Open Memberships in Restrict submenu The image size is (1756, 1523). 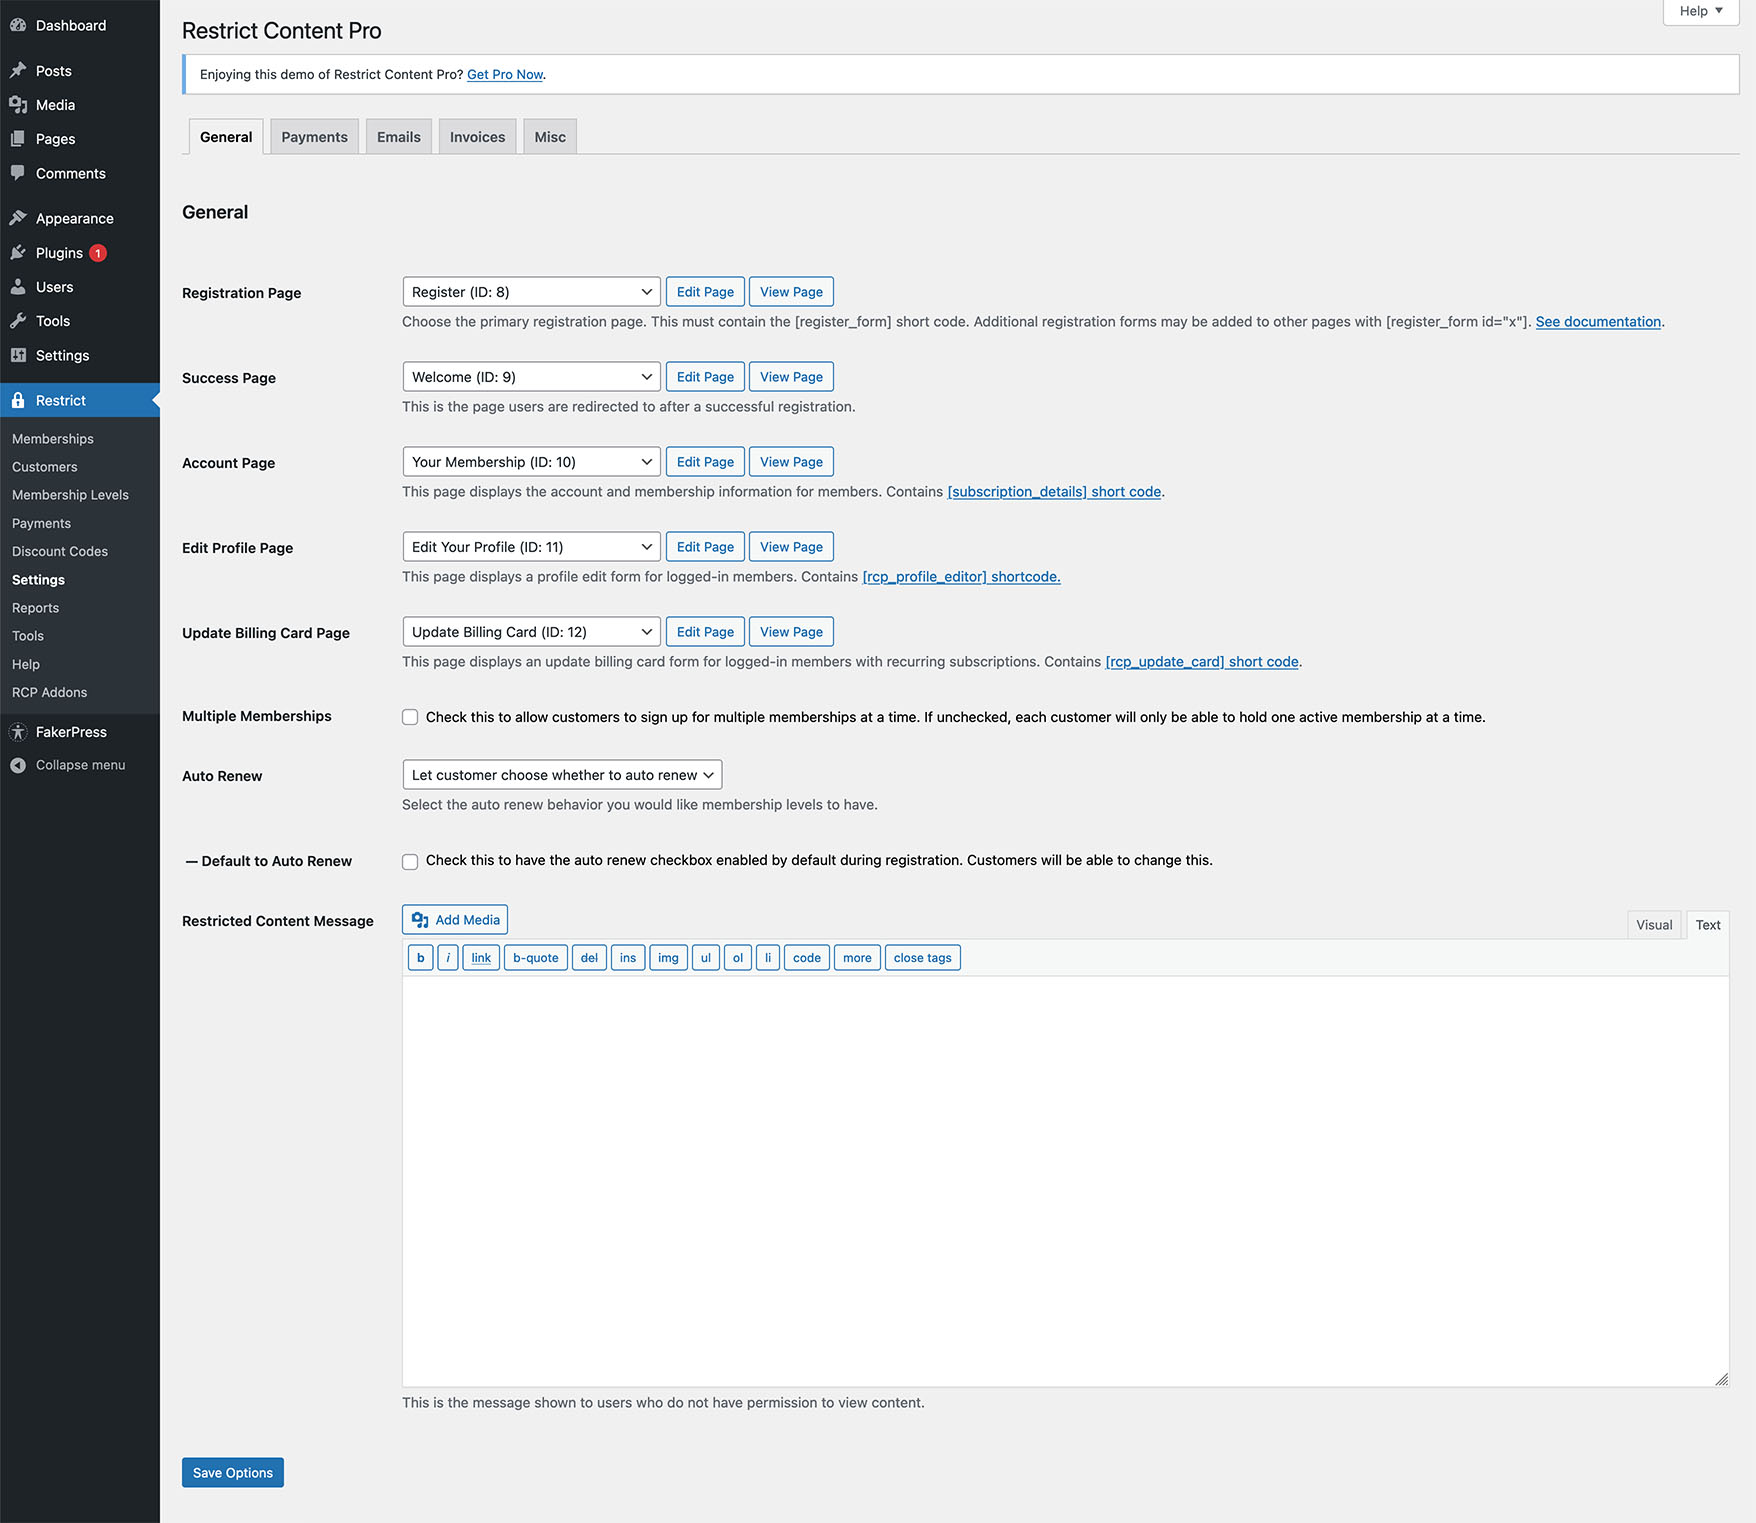click(53, 439)
